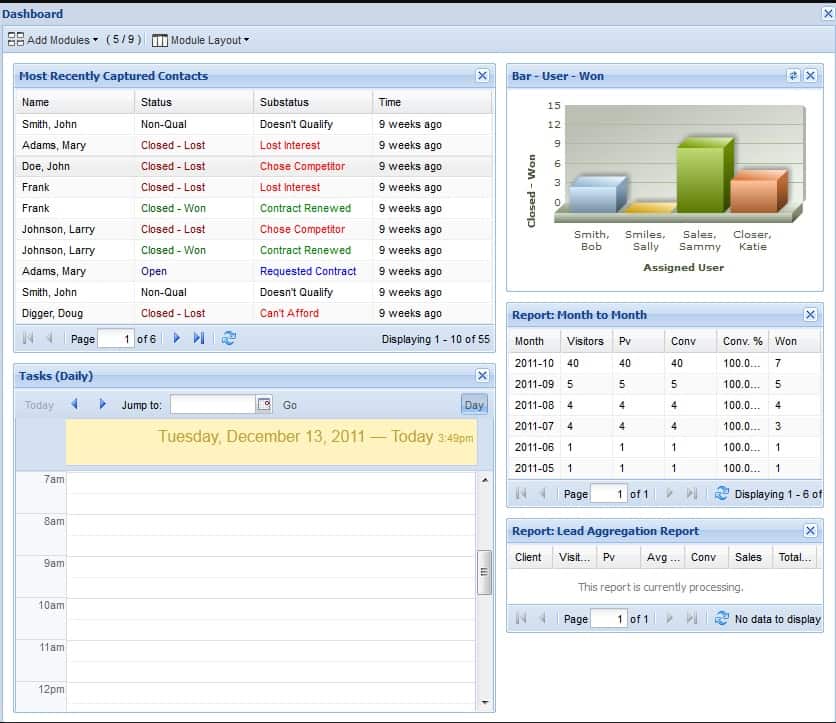
Task: Go to next page of contacts
Action: point(177,339)
